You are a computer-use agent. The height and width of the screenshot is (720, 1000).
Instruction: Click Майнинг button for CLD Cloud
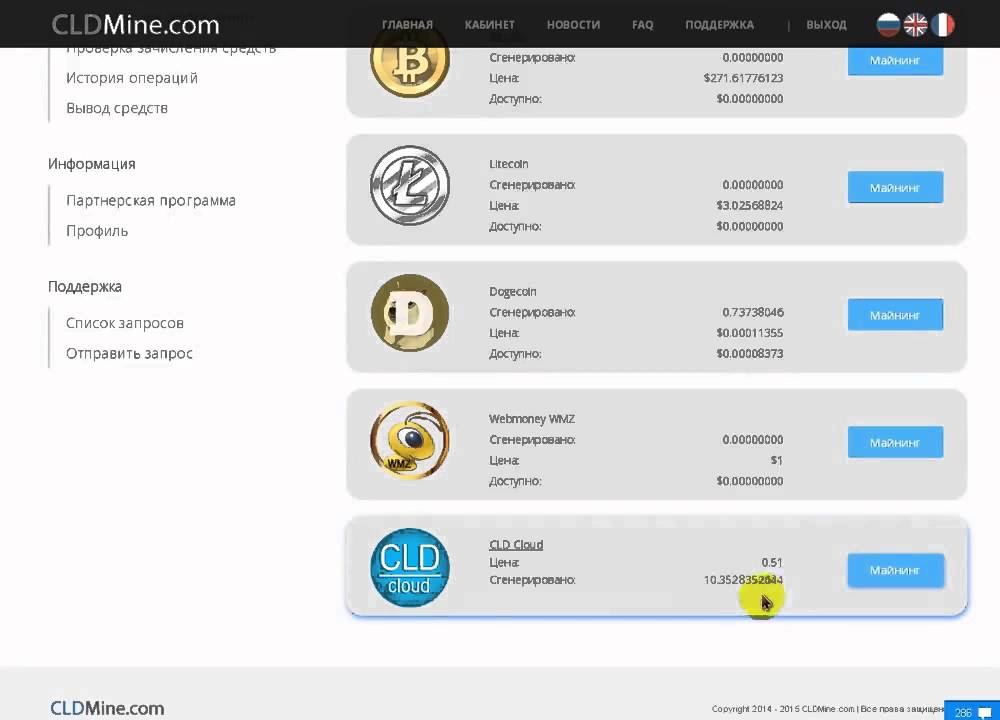click(895, 569)
